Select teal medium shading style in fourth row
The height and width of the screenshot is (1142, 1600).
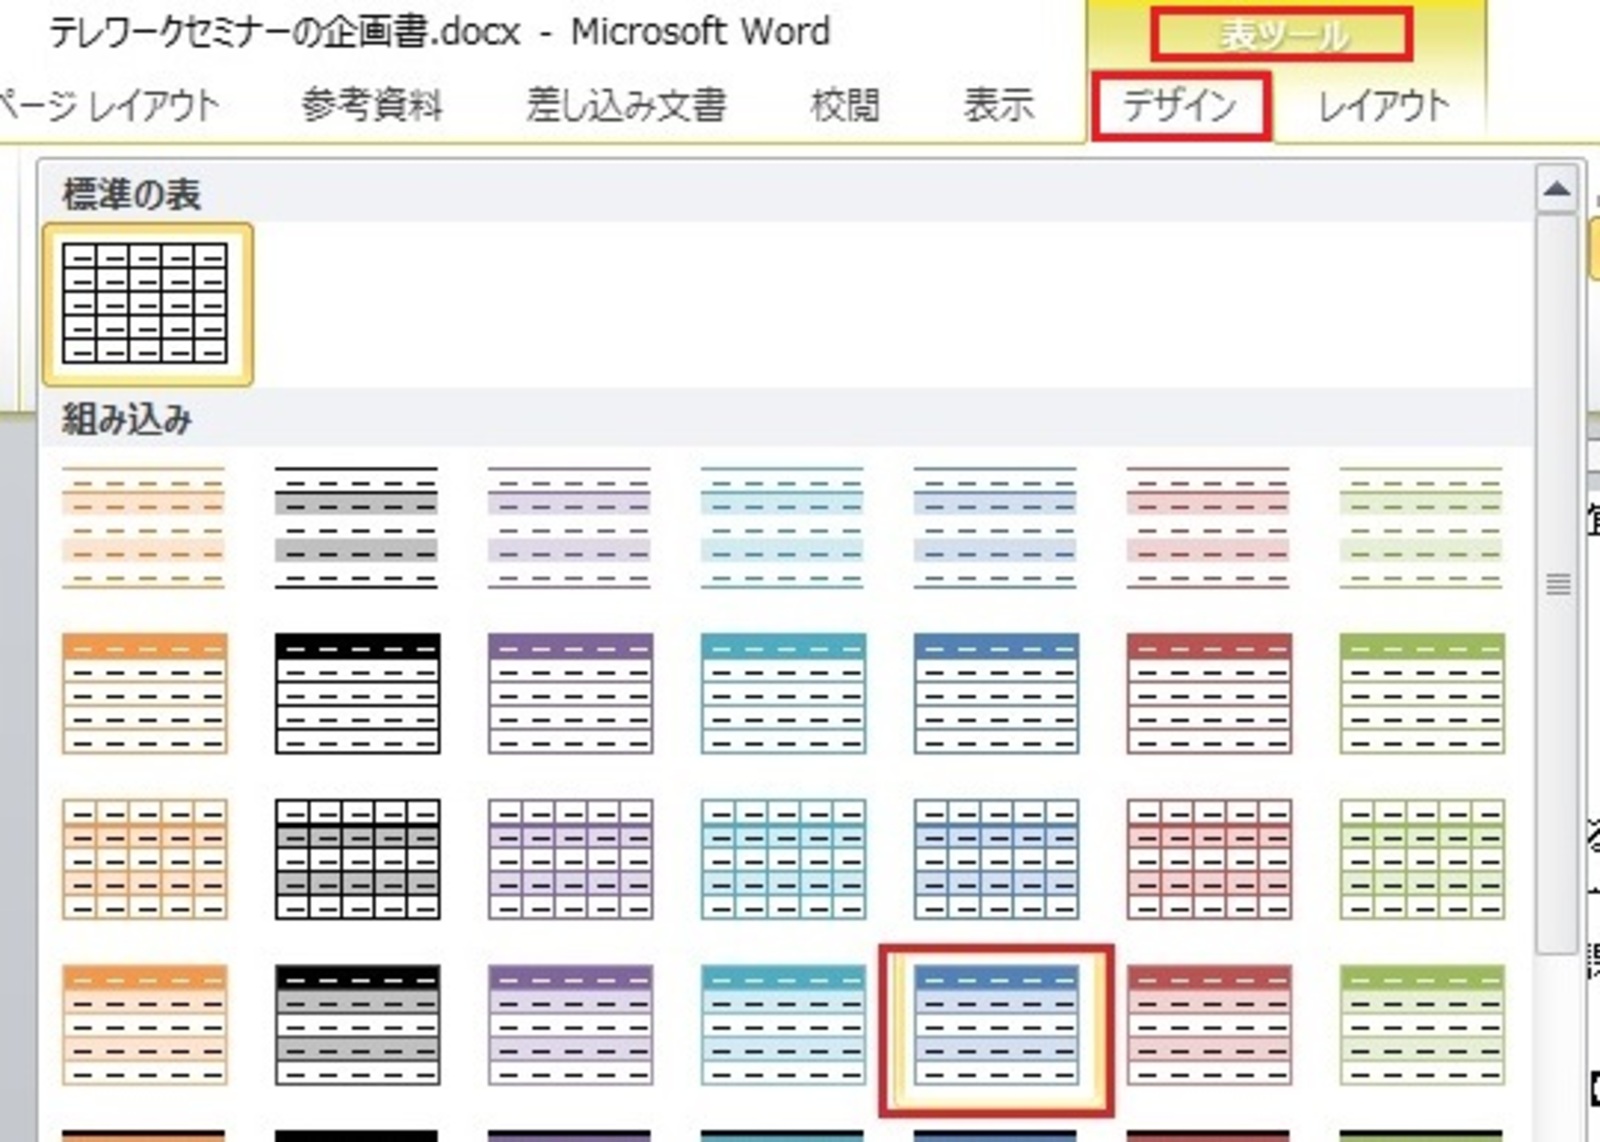tap(783, 1025)
